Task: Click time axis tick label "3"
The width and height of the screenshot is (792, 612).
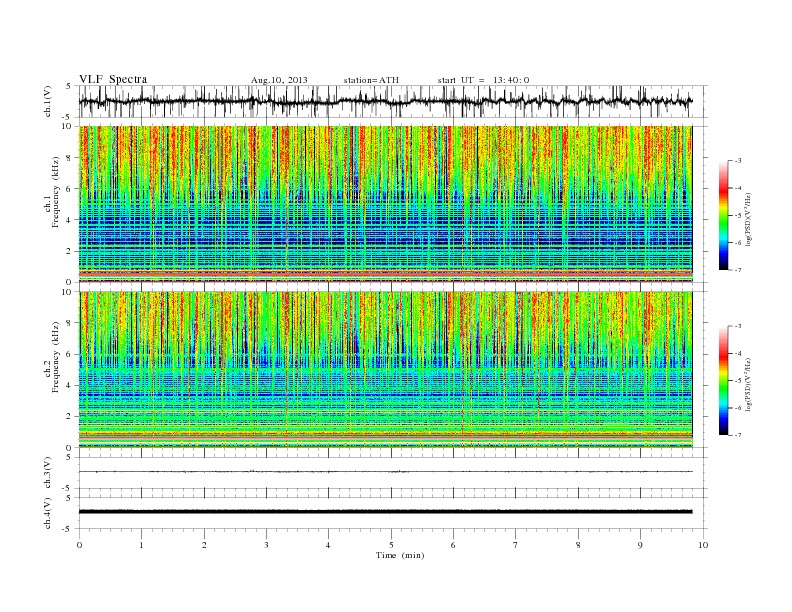Action: pos(267,545)
